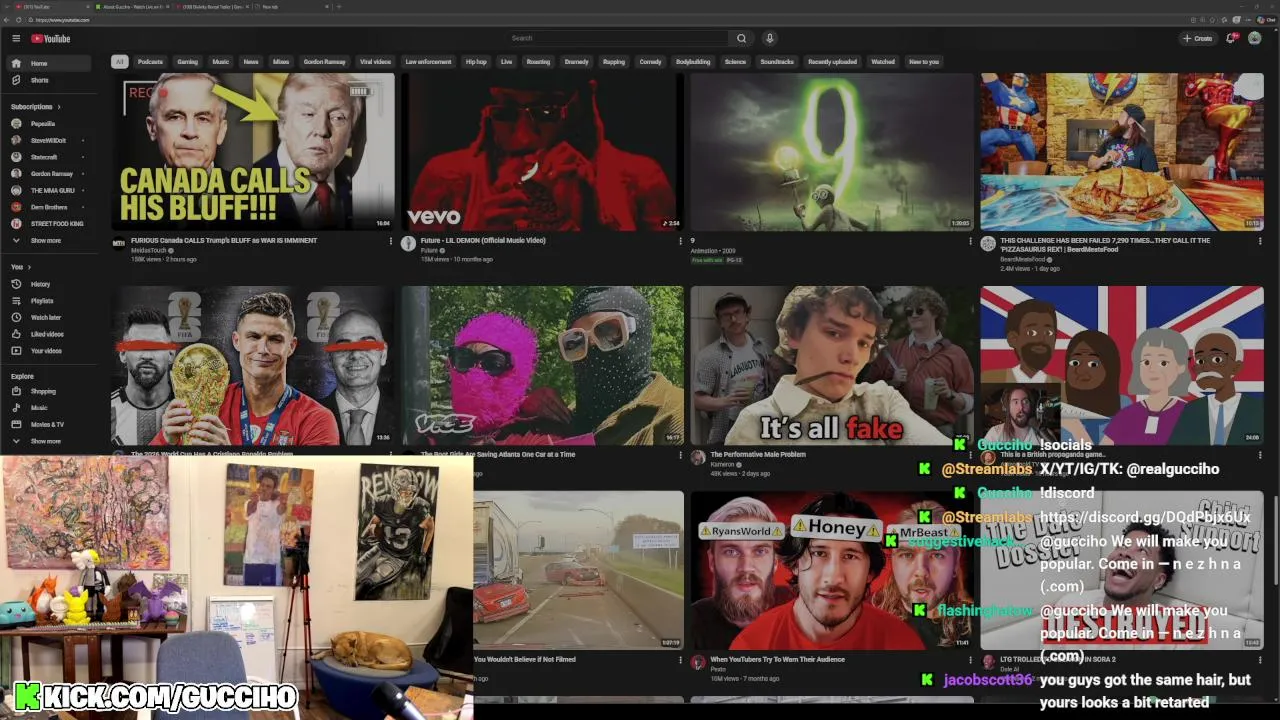Click the YouTube search input field
The width and height of the screenshot is (1280, 720).
(x=618, y=38)
